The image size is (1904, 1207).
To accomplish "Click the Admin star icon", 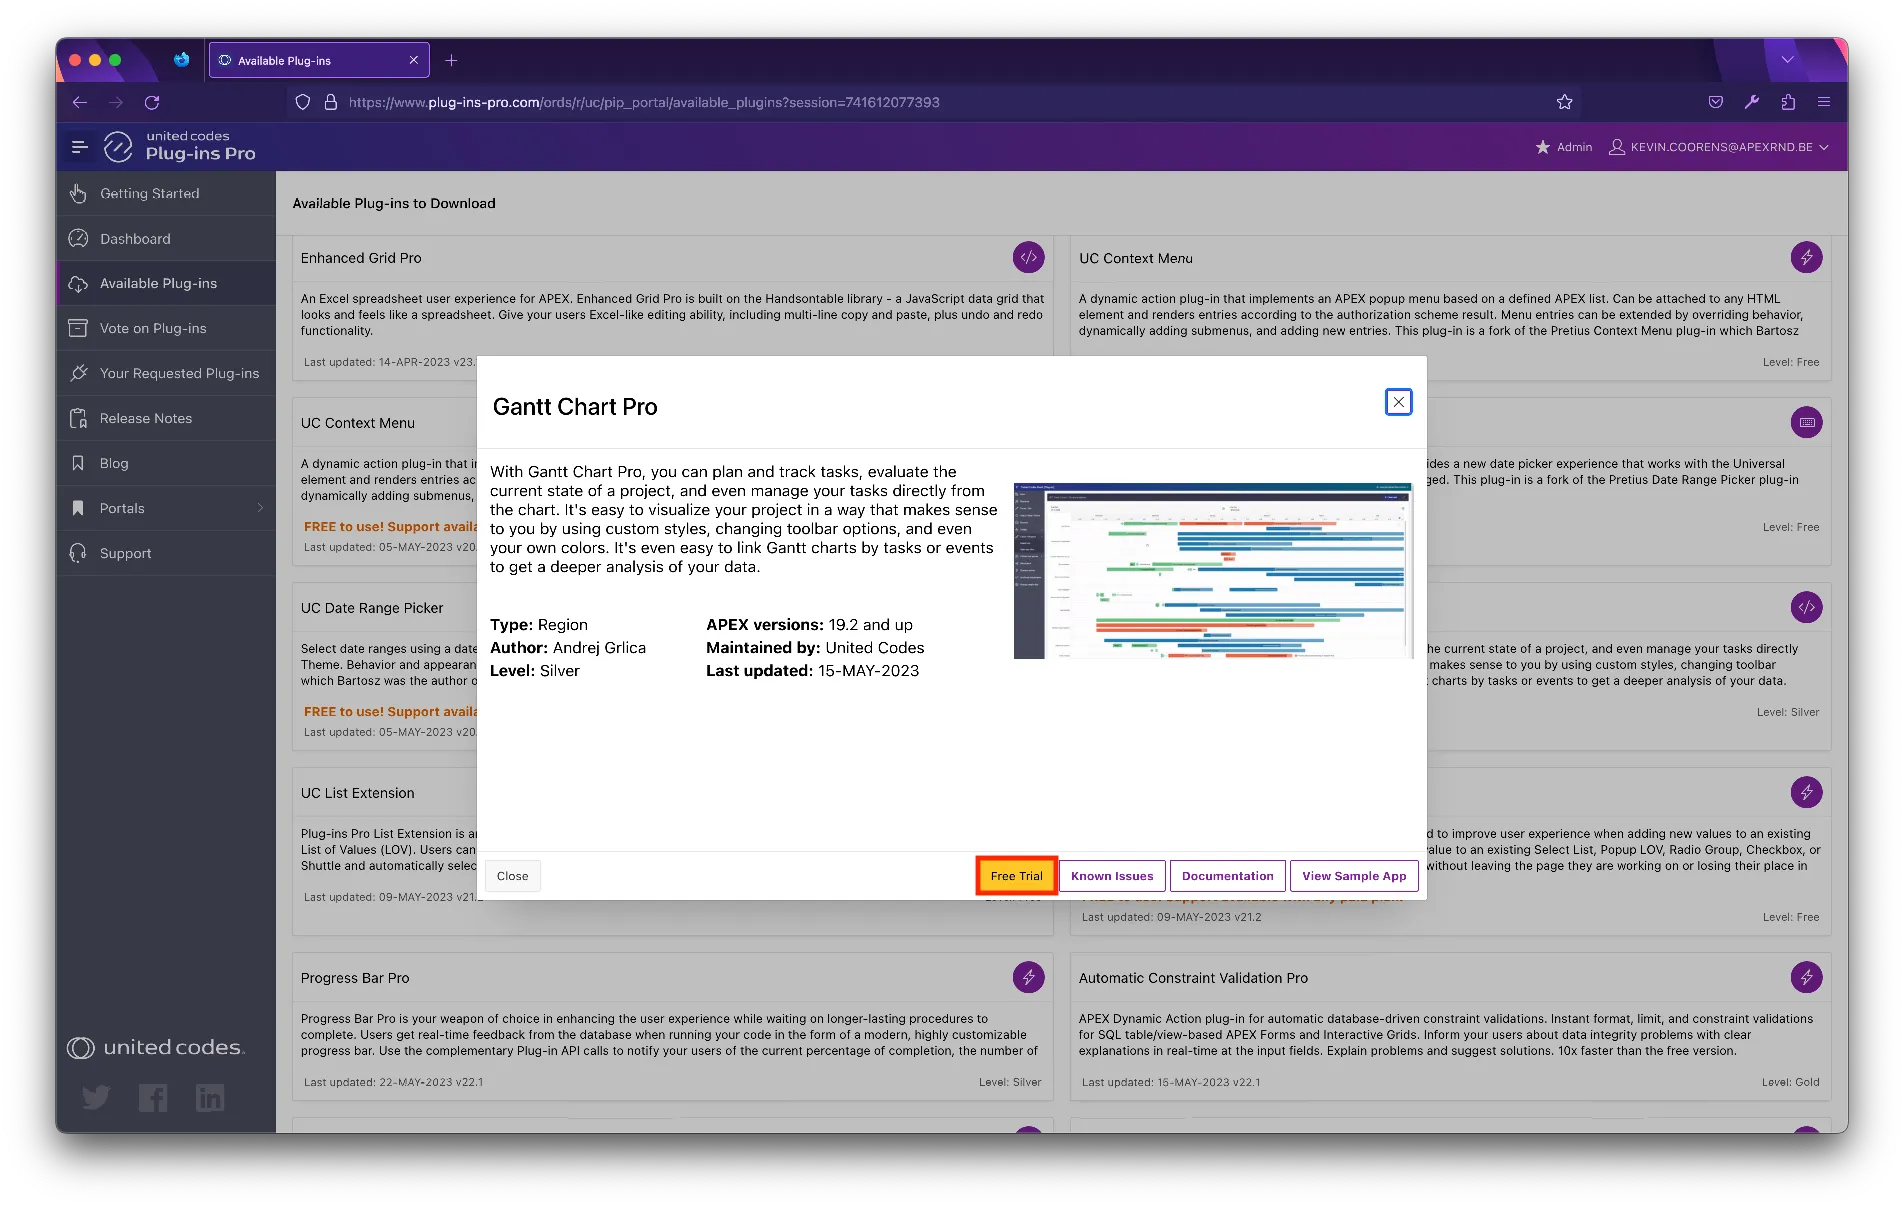I will pos(1542,147).
